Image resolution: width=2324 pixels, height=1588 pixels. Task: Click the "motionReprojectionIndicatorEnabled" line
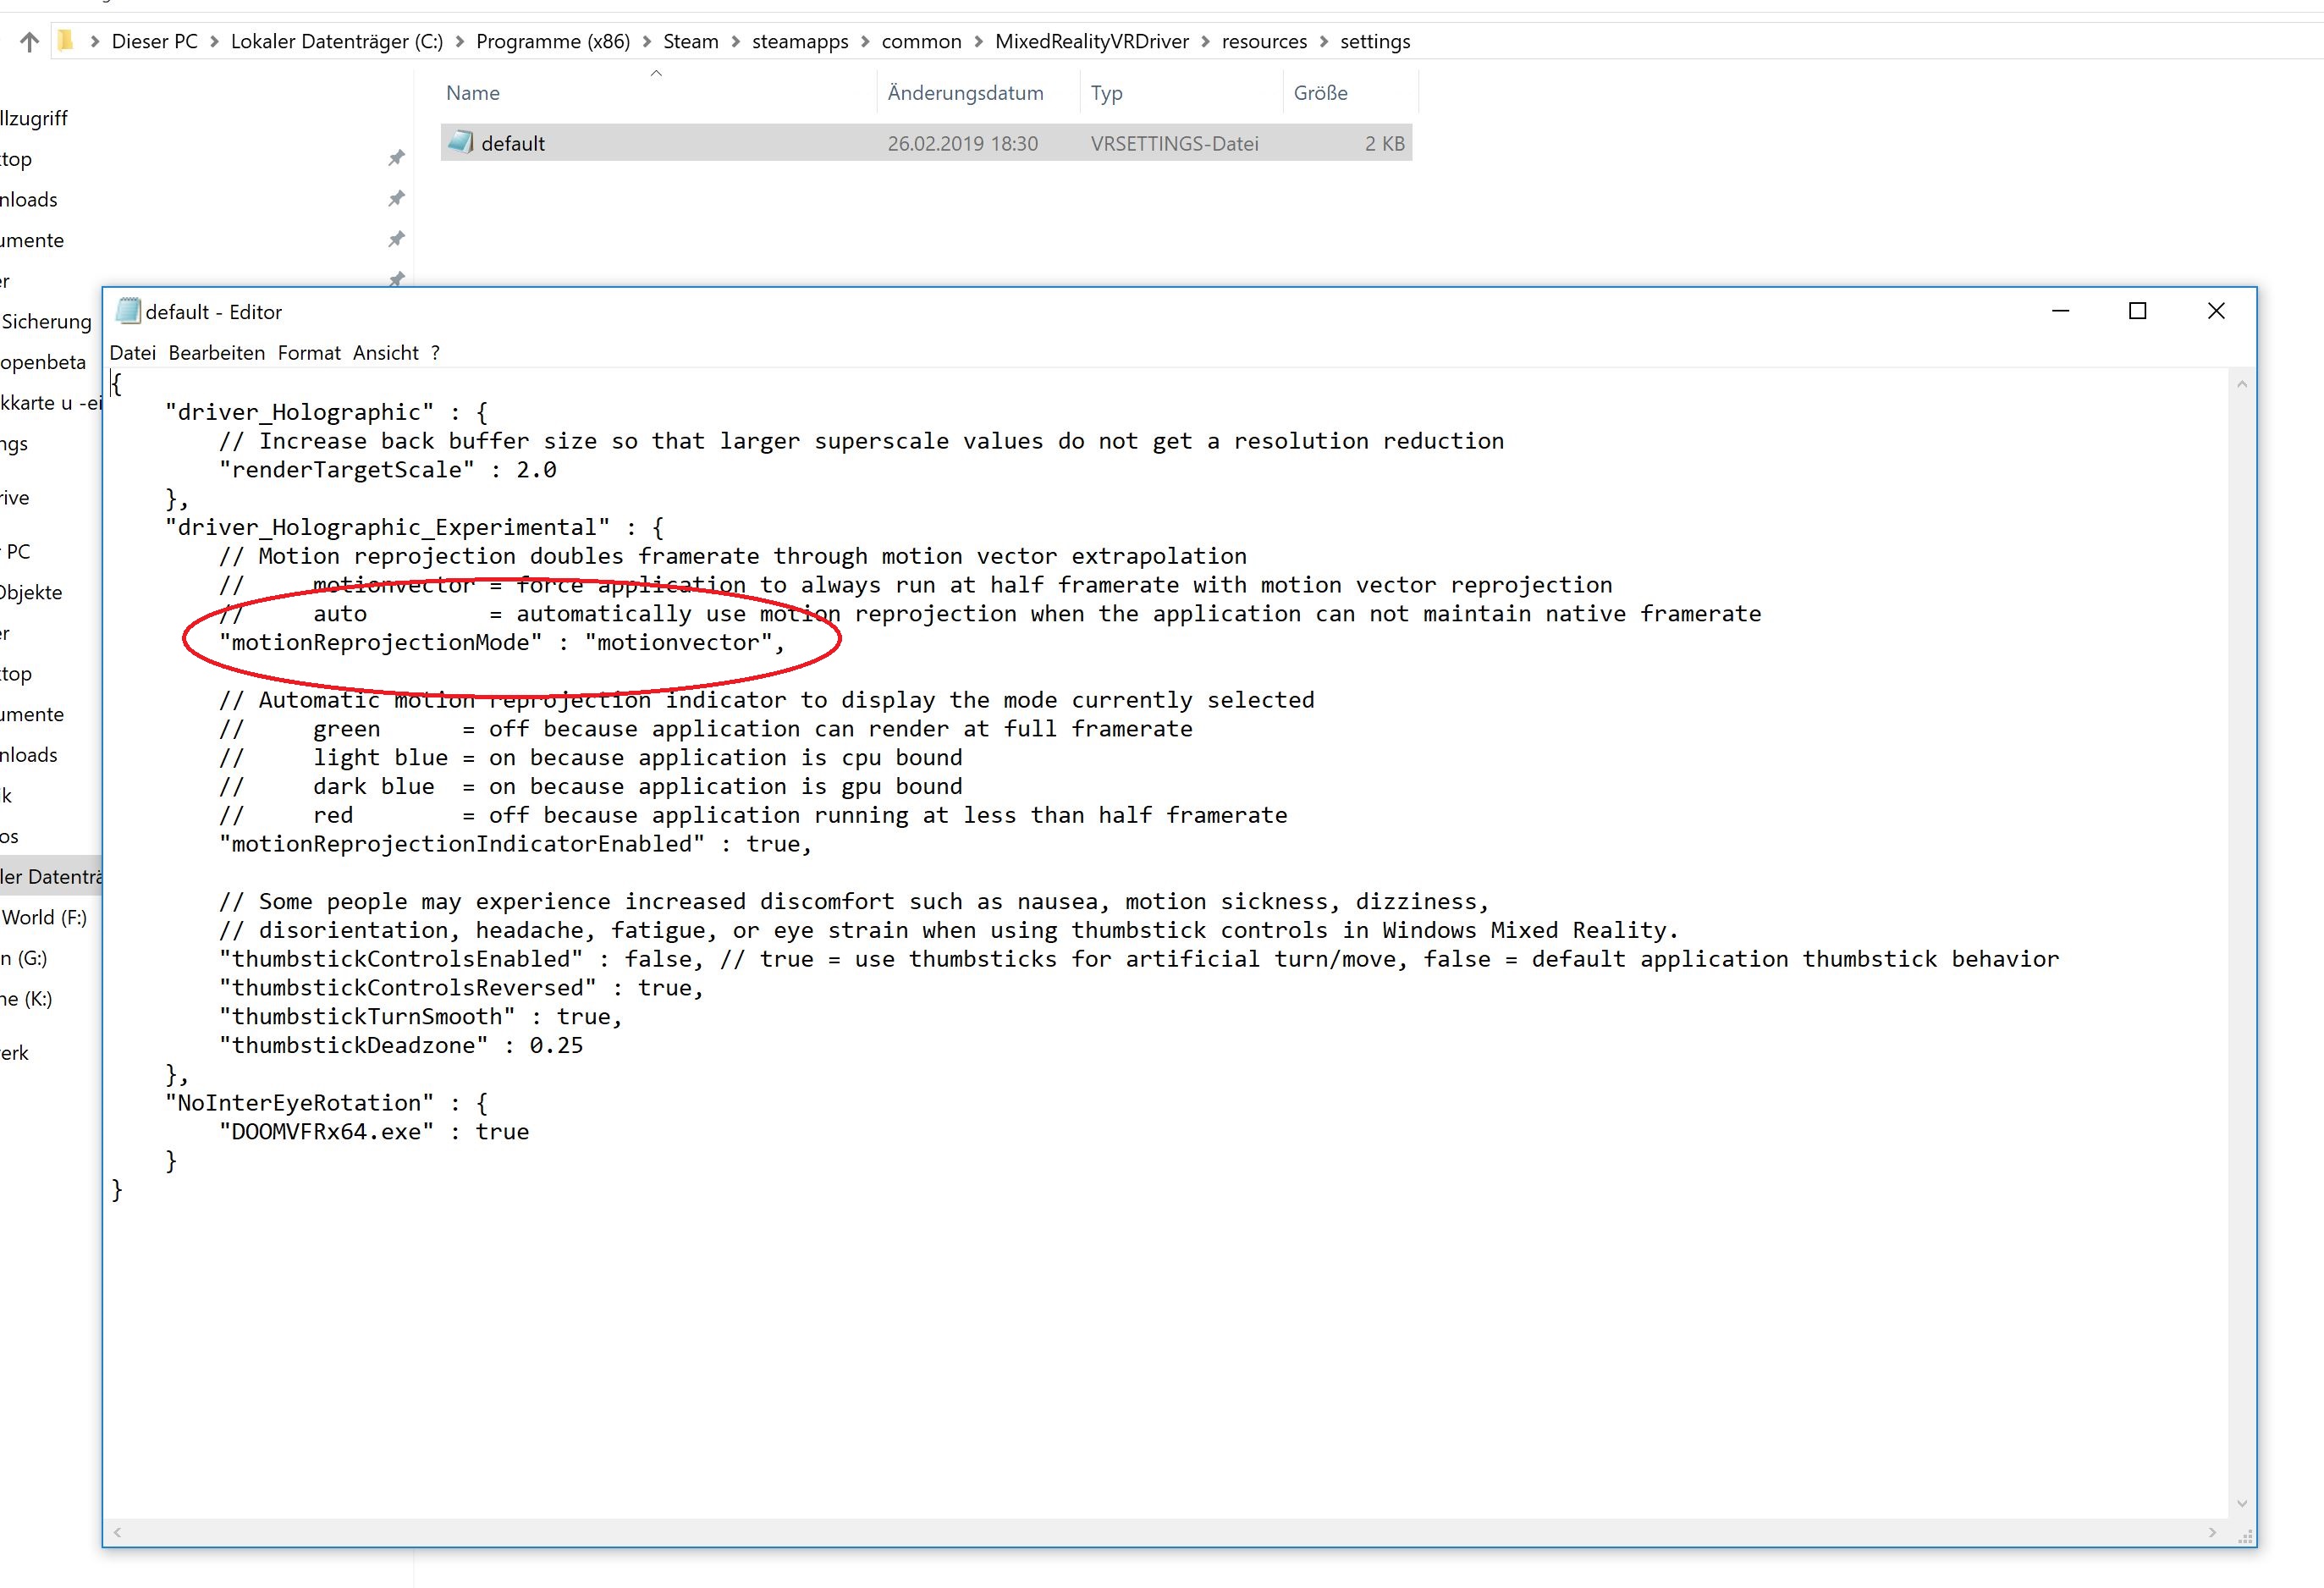tap(515, 844)
